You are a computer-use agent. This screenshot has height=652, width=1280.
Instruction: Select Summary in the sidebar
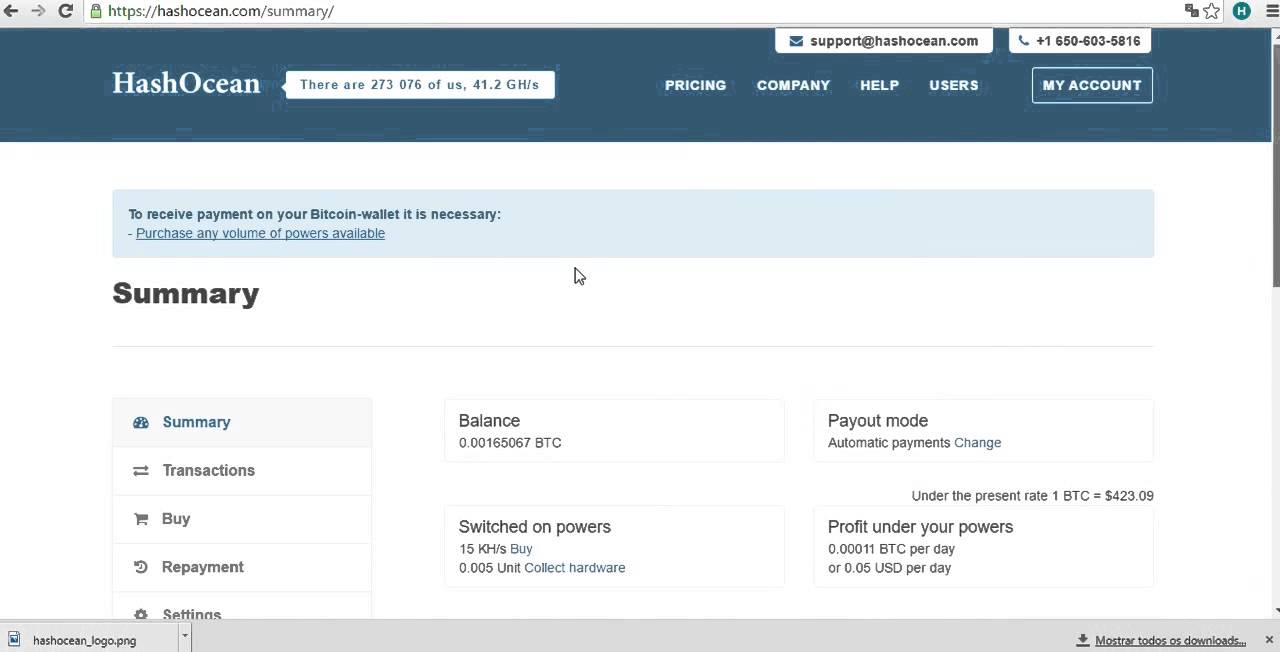tap(242, 422)
